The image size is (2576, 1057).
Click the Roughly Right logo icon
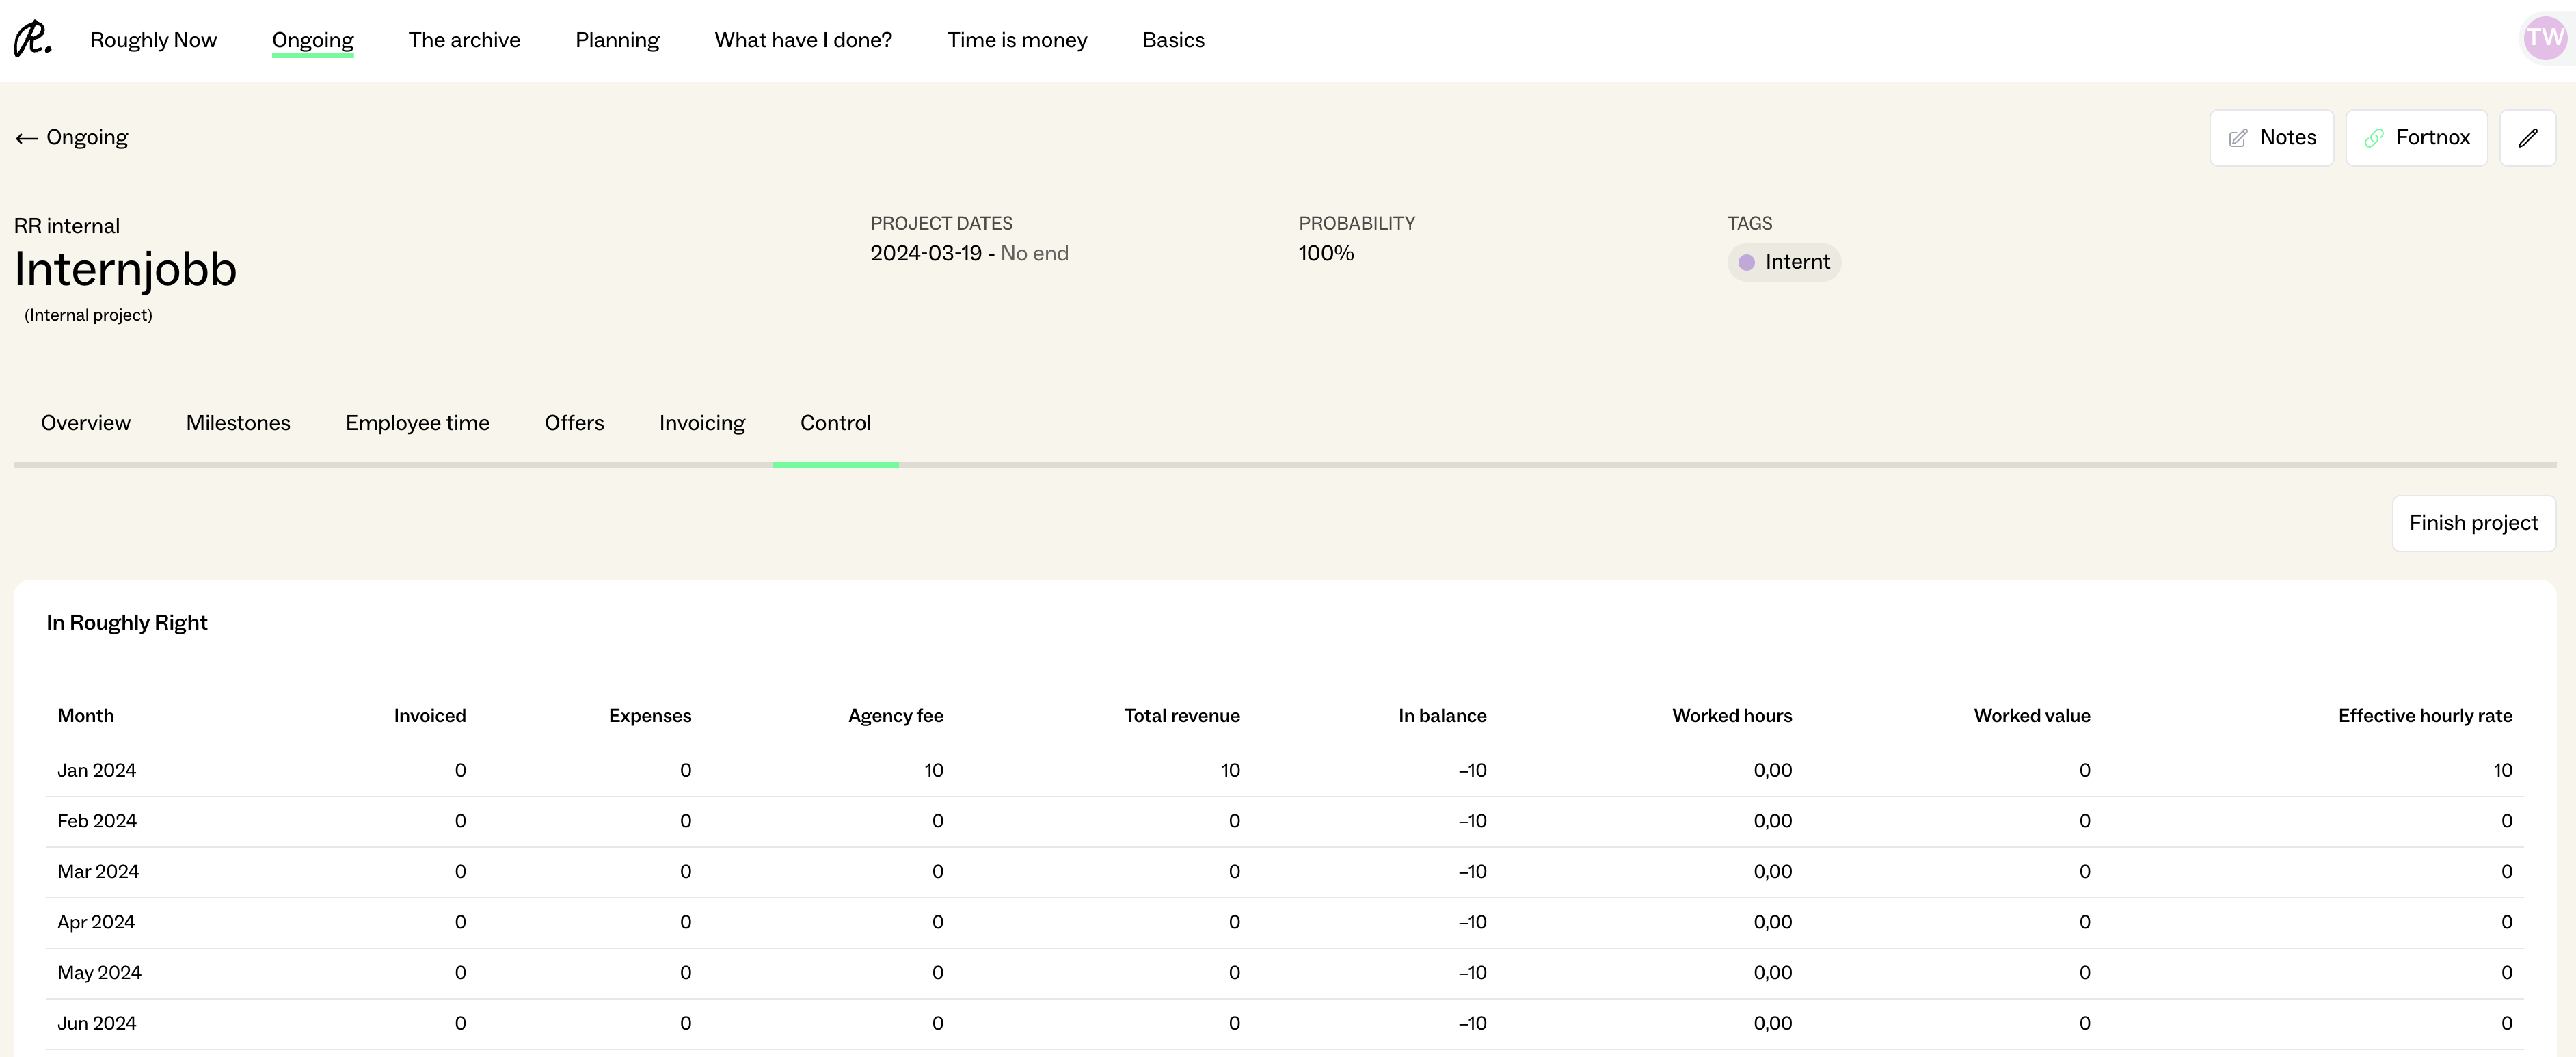pos(32,39)
